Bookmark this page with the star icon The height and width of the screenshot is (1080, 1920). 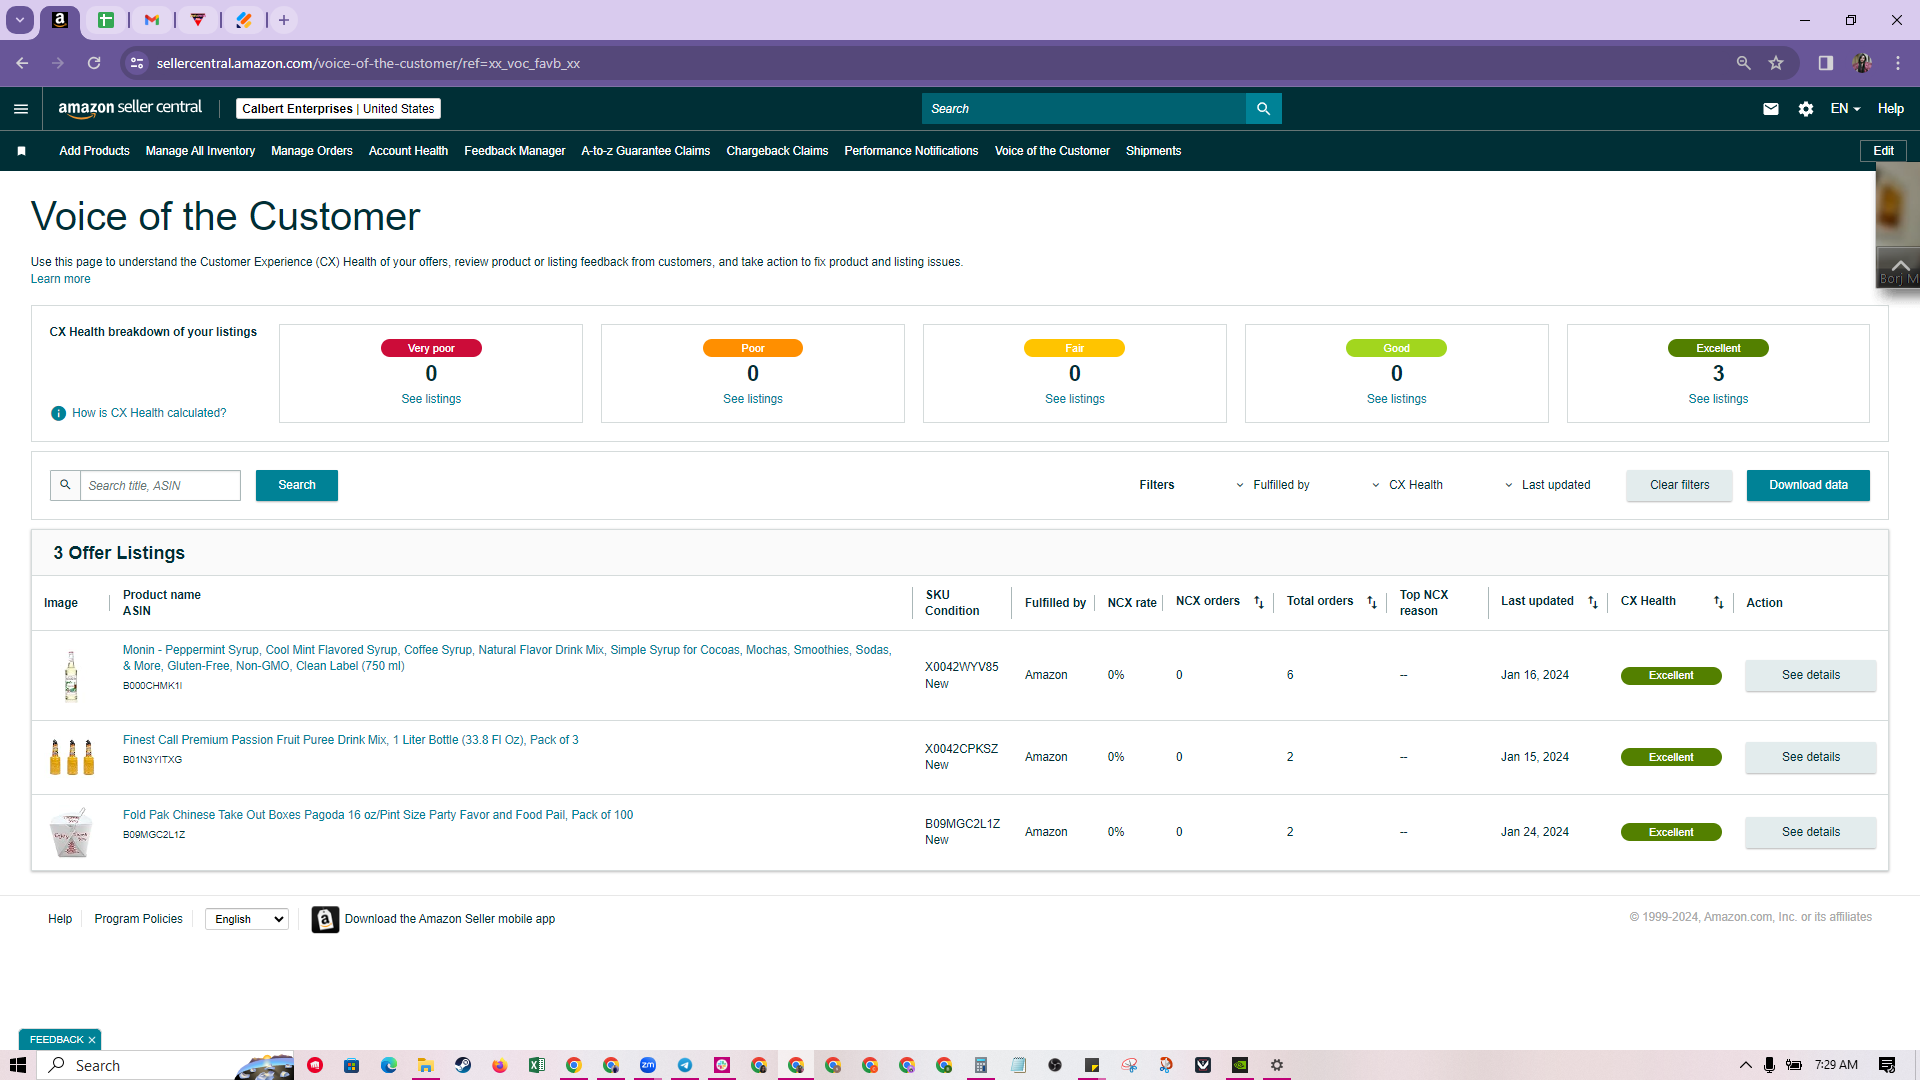pyautogui.click(x=1776, y=63)
